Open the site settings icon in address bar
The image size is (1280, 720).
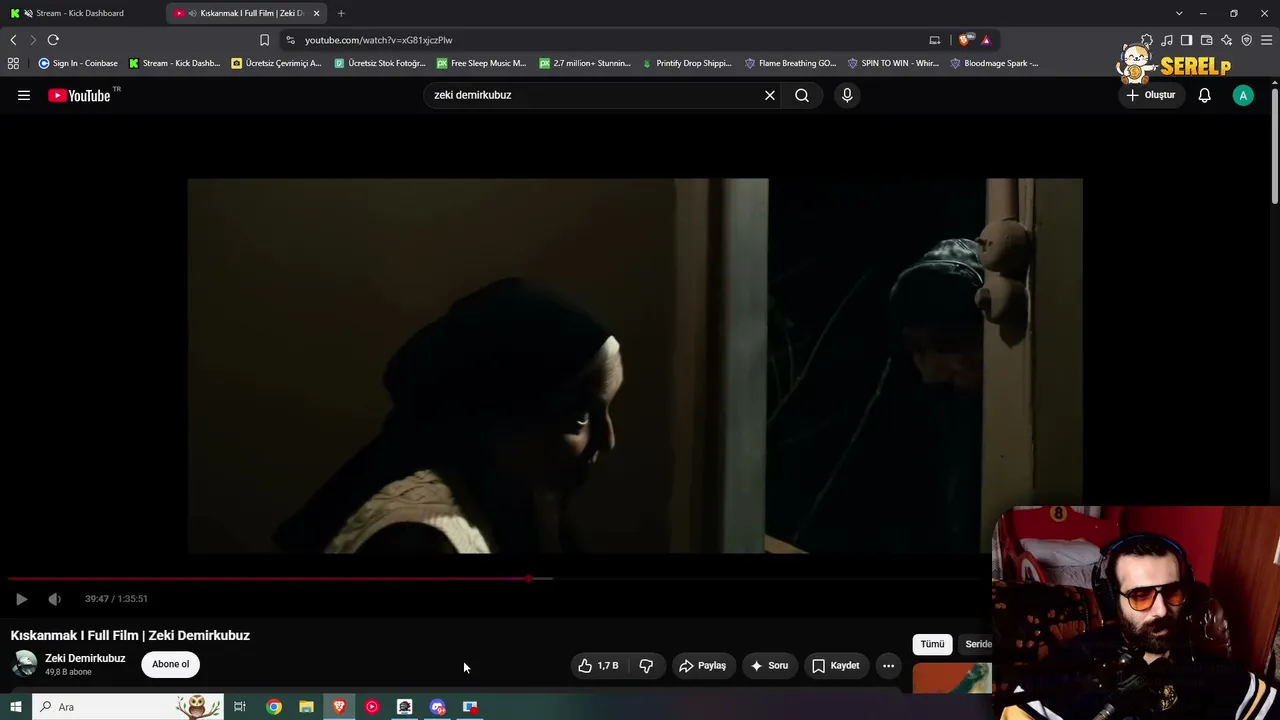pyautogui.click(x=290, y=40)
